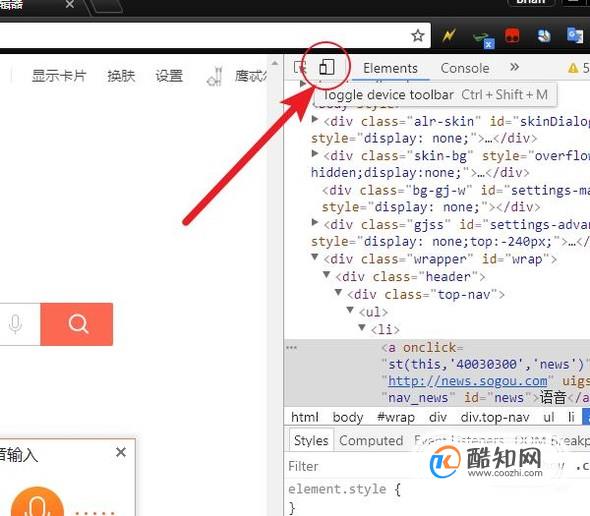Open the Google Translate extension icon
The image size is (590, 516).
coord(575,36)
